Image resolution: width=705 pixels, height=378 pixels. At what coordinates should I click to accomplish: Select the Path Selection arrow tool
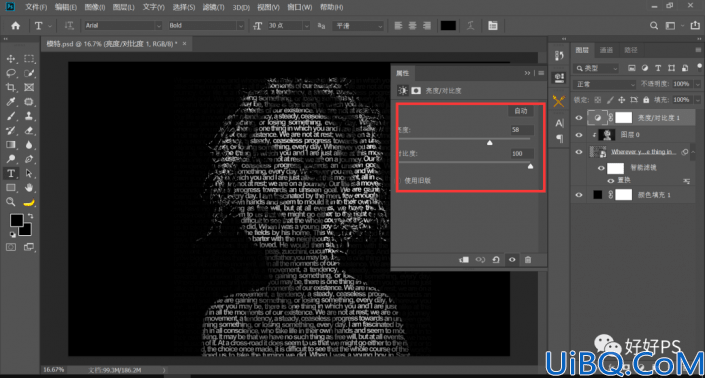pyautogui.click(x=29, y=173)
